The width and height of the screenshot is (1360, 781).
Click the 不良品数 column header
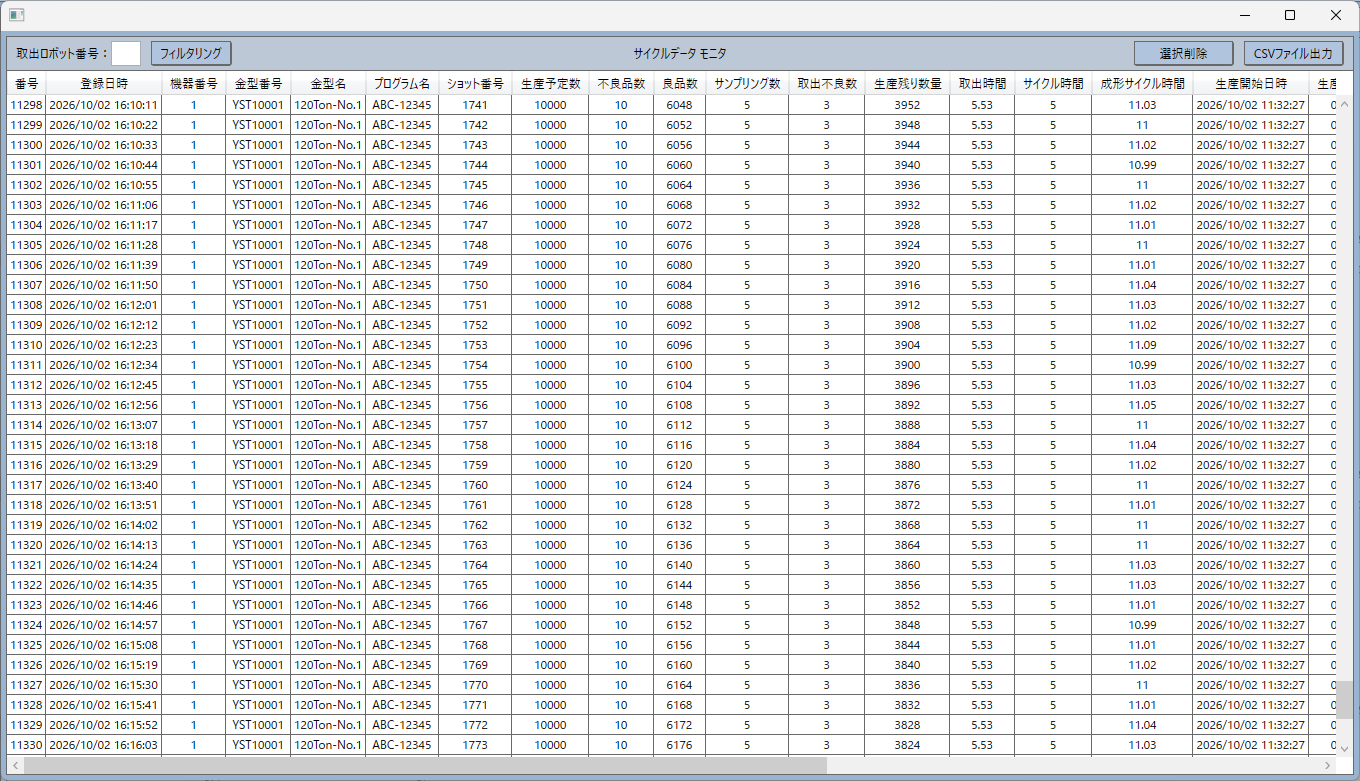click(x=621, y=84)
